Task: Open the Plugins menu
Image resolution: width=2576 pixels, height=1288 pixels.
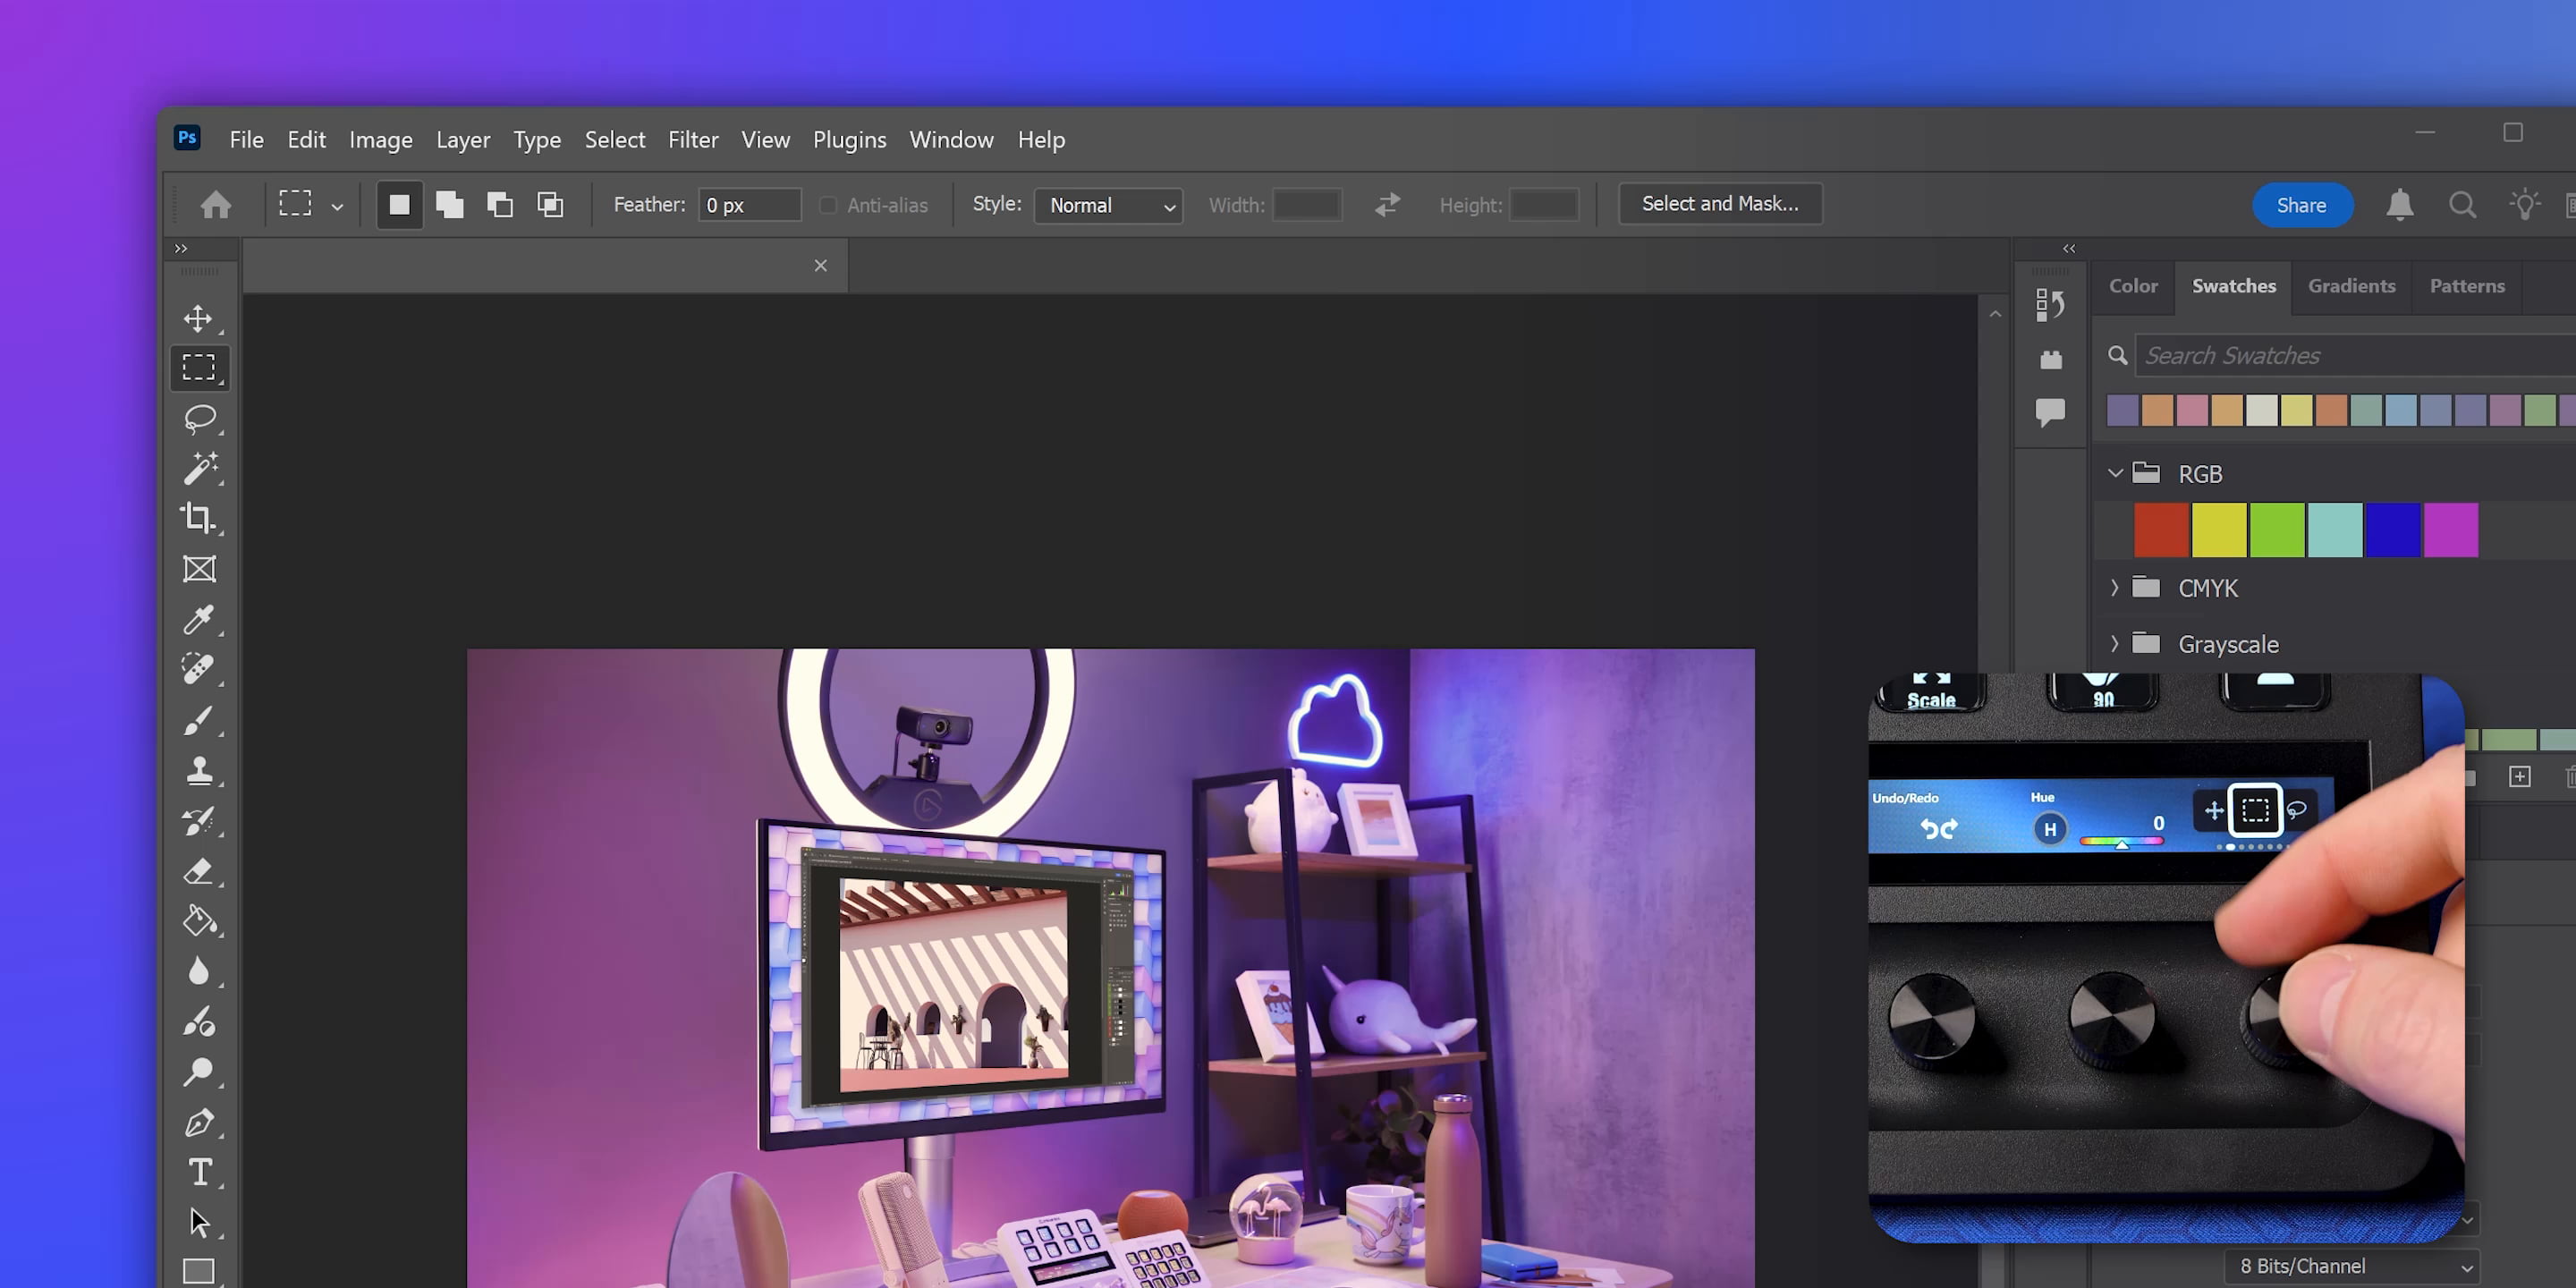Action: coord(849,140)
